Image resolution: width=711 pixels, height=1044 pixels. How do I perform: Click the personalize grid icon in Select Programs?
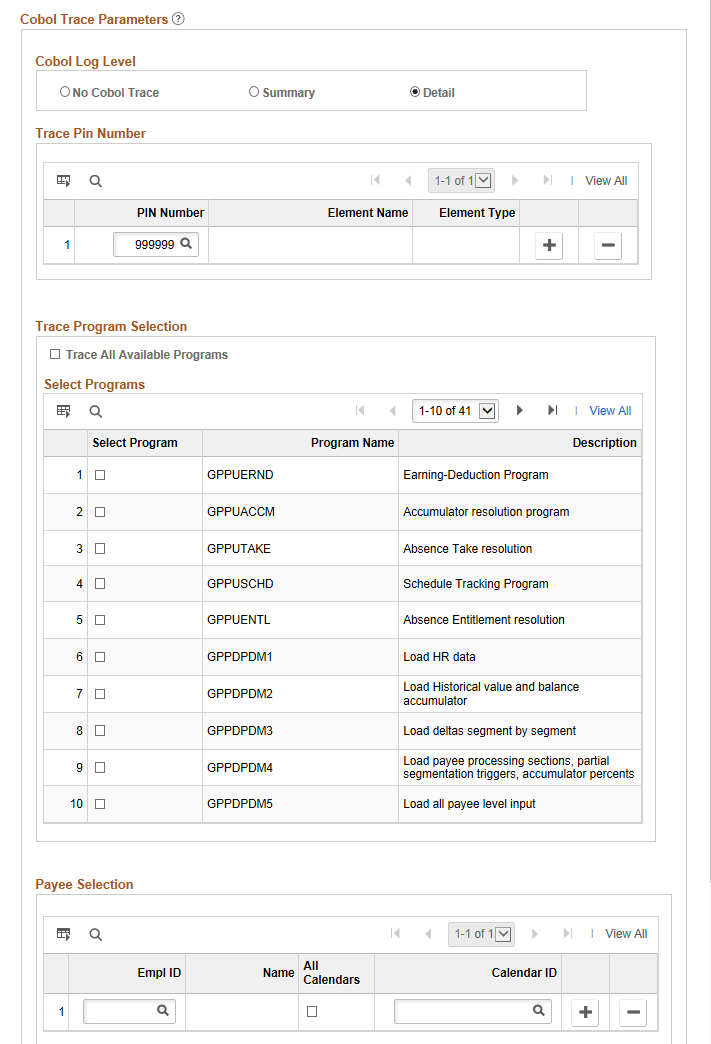64,411
